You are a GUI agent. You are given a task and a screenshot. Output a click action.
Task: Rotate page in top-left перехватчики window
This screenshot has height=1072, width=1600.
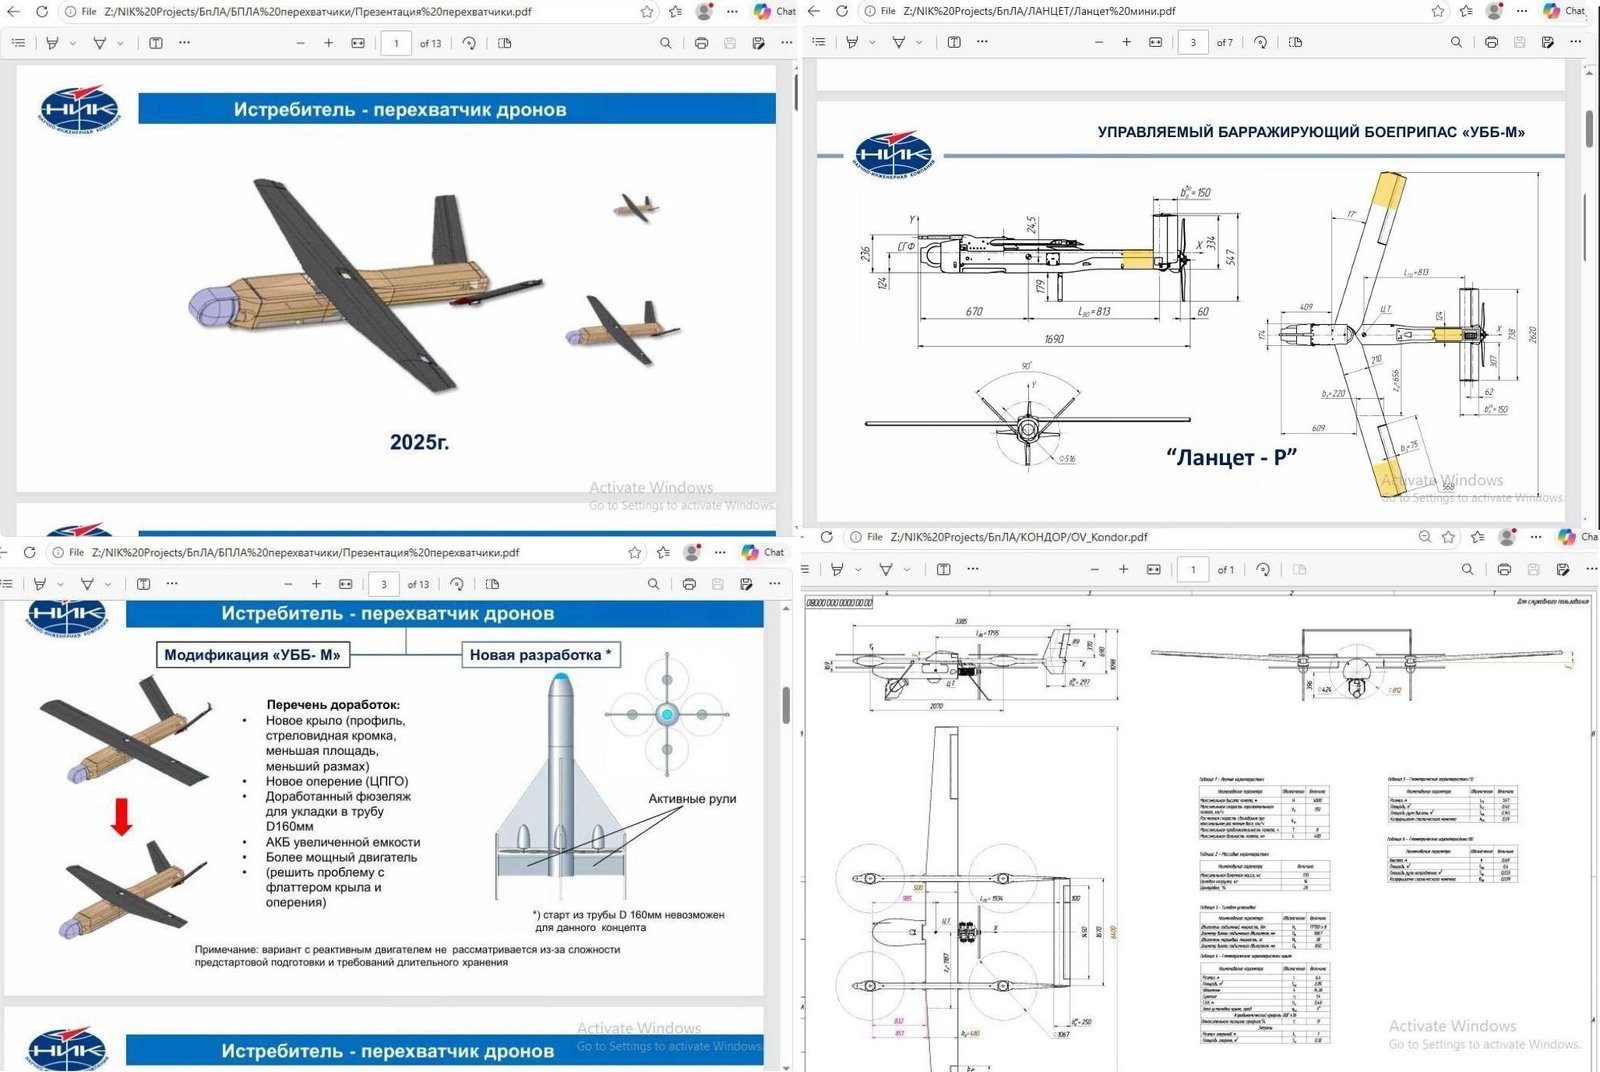(x=469, y=43)
